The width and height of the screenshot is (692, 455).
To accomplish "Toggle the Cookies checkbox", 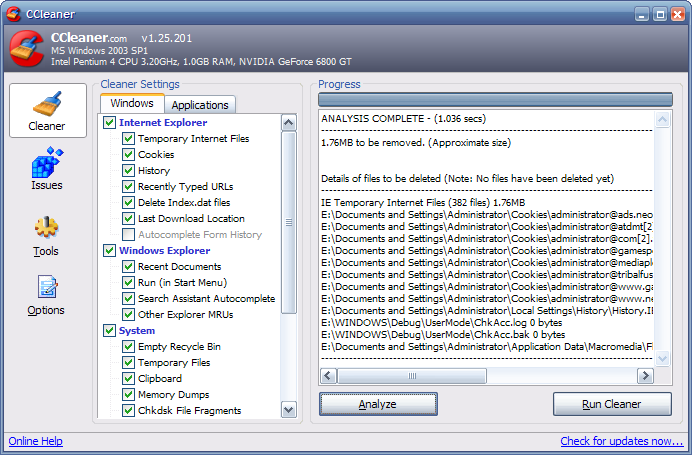I will (x=128, y=154).
